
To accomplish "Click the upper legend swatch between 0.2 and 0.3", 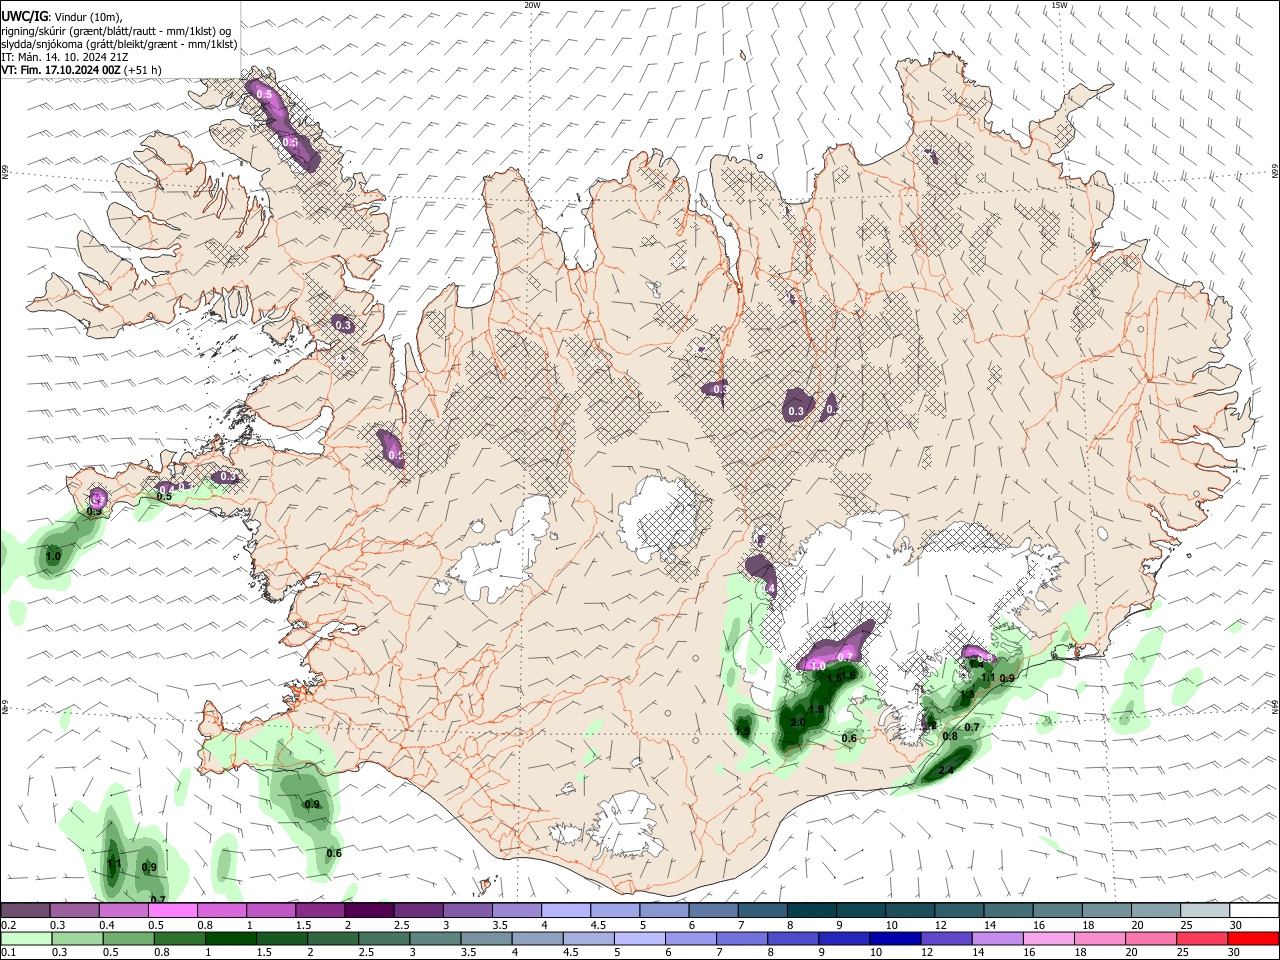I will click(25, 910).
